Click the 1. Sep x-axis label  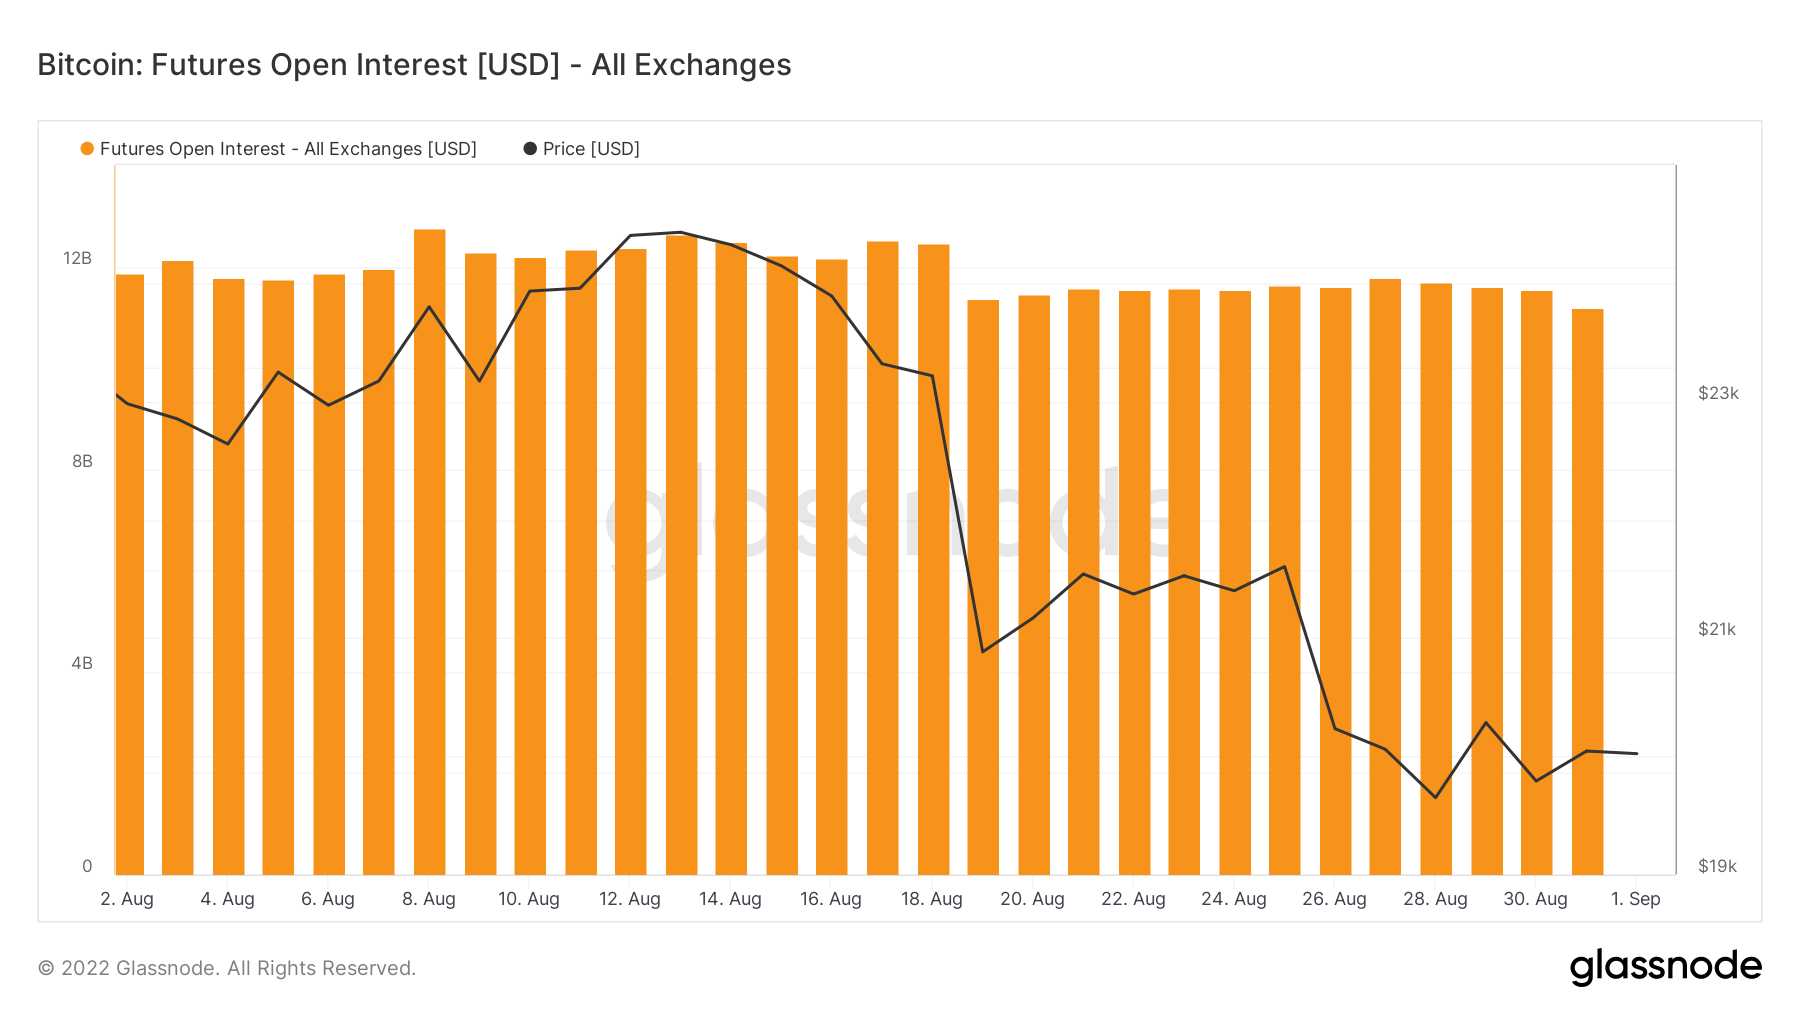click(1636, 899)
